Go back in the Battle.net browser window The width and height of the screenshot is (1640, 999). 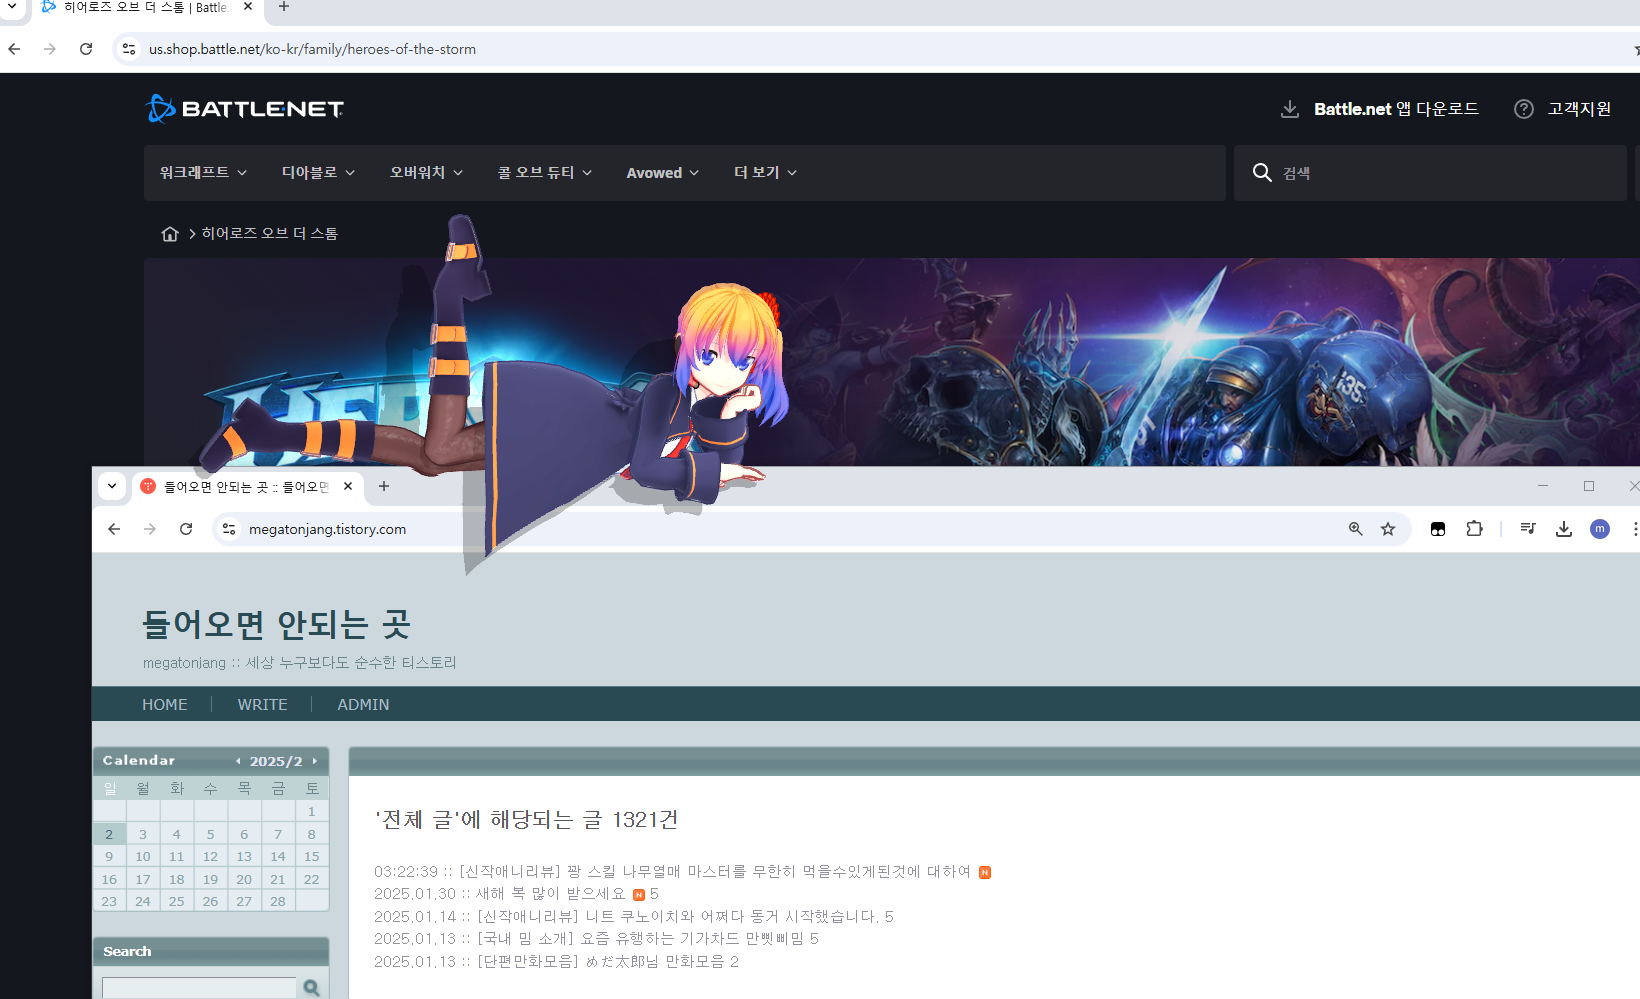pos(14,49)
